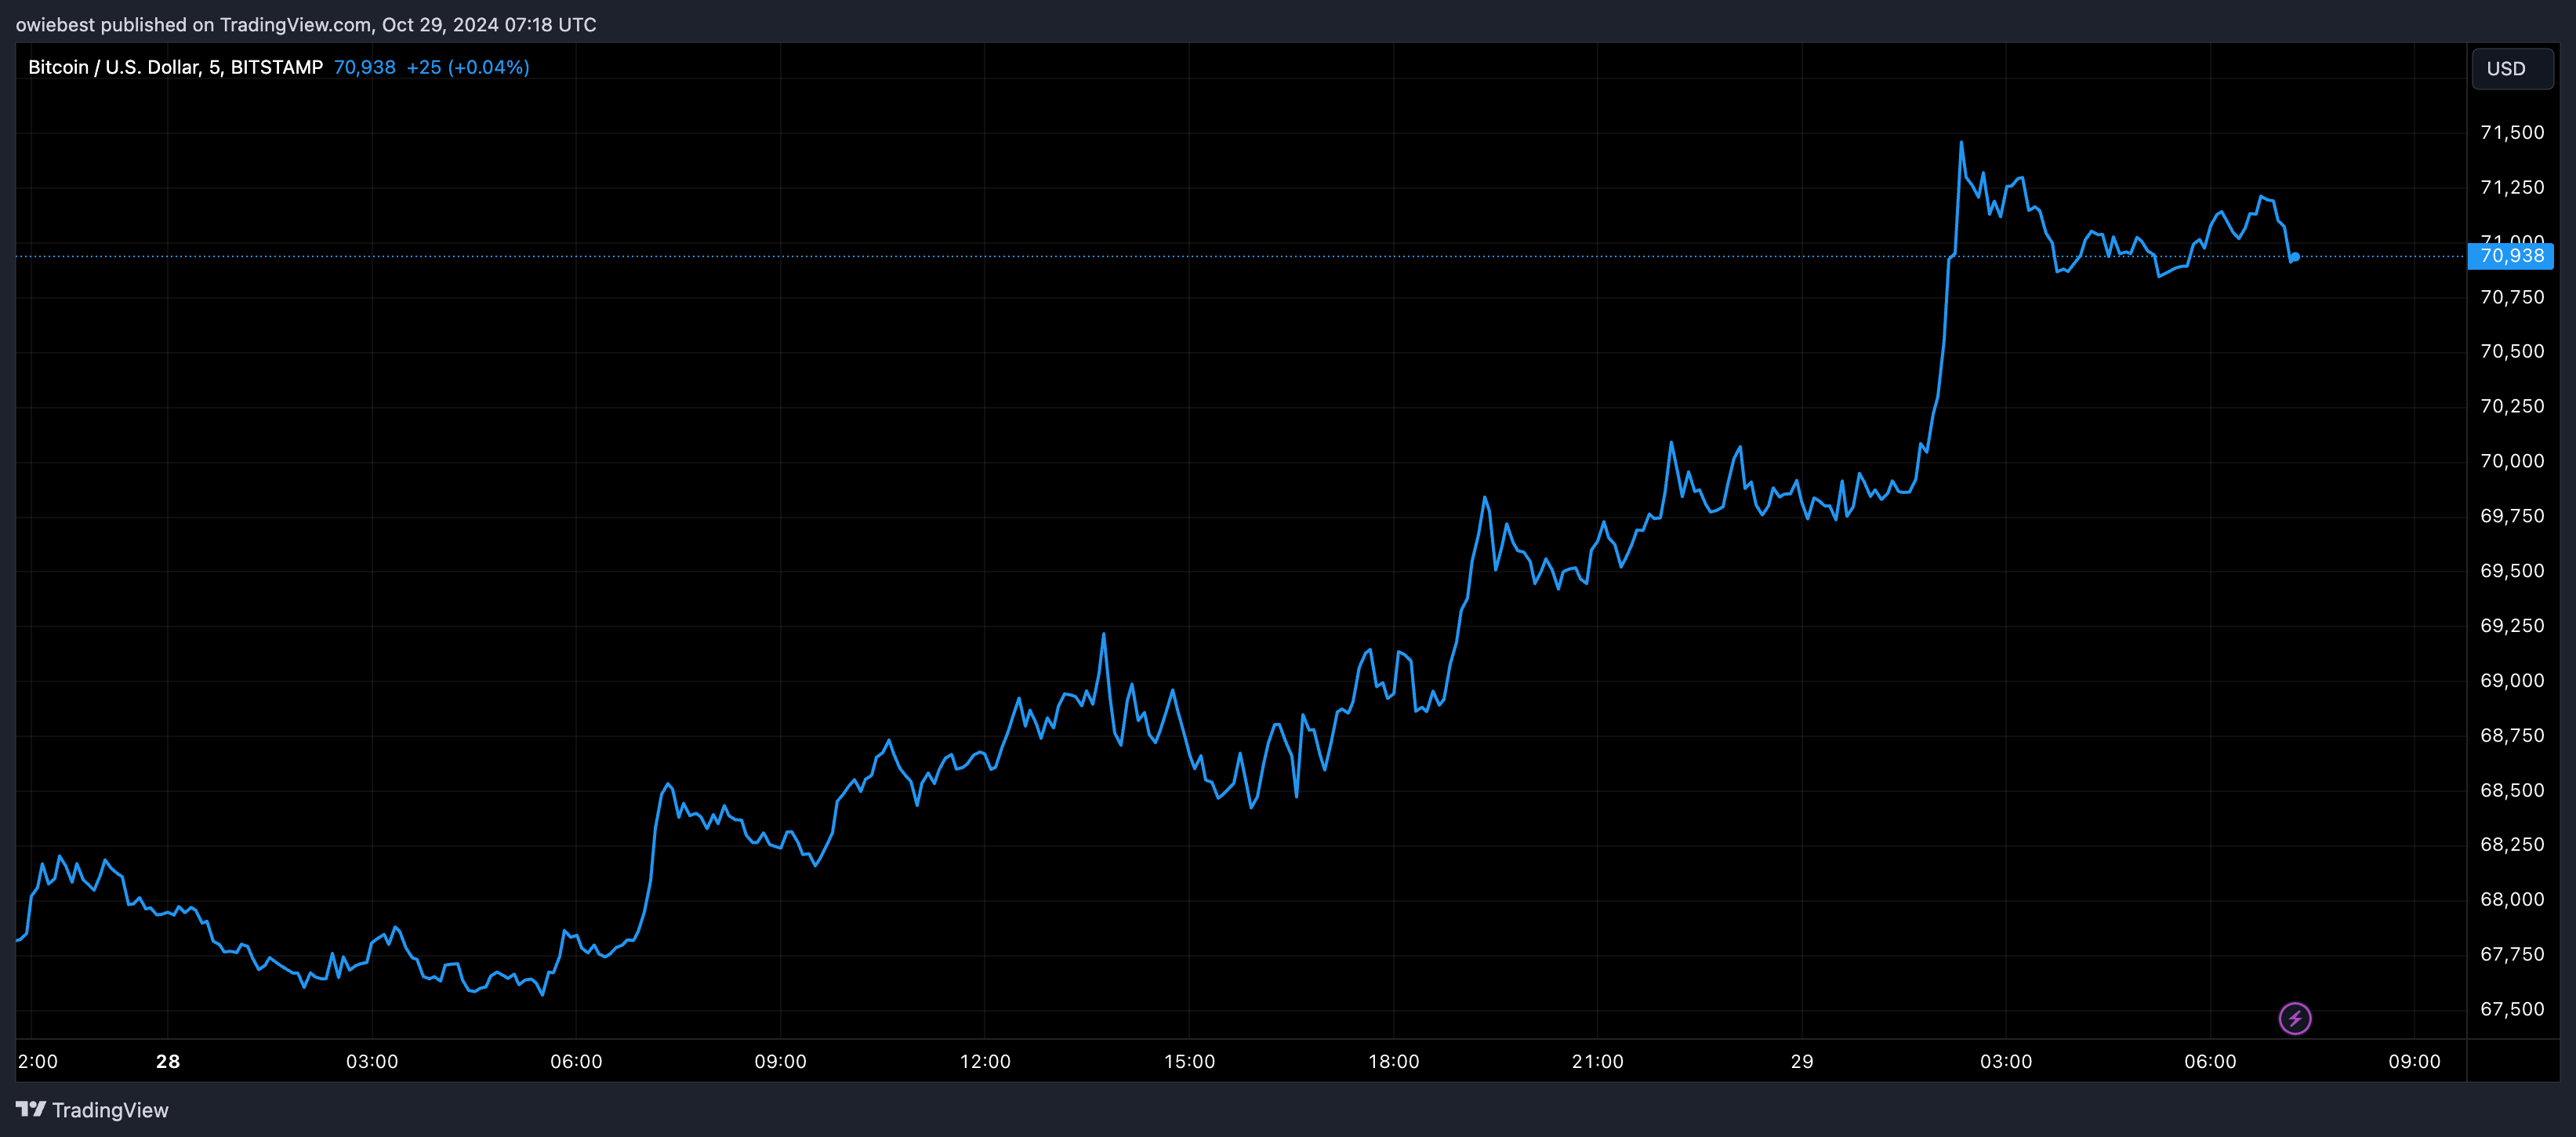Click the purple lightning bolt icon
The height and width of the screenshot is (1137, 2576).
pos(2294,1018)
